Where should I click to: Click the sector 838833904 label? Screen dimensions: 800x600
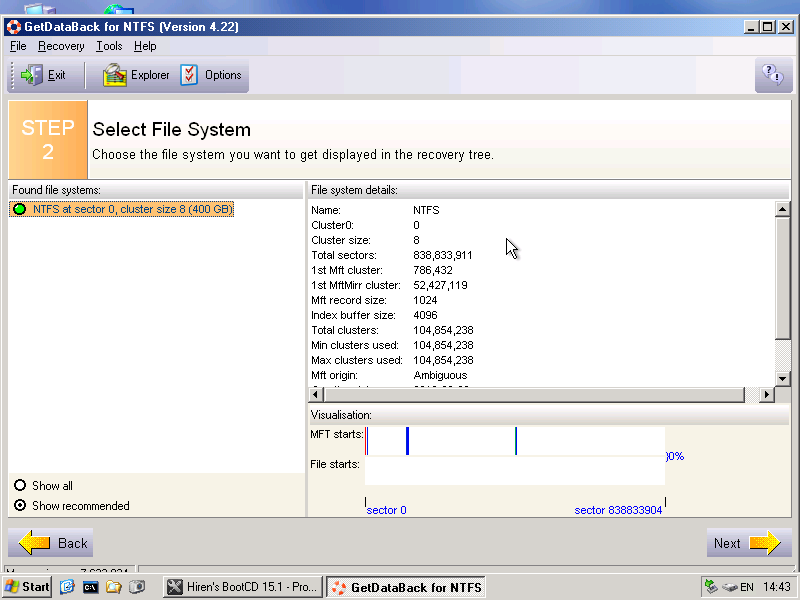click(618, 510)
